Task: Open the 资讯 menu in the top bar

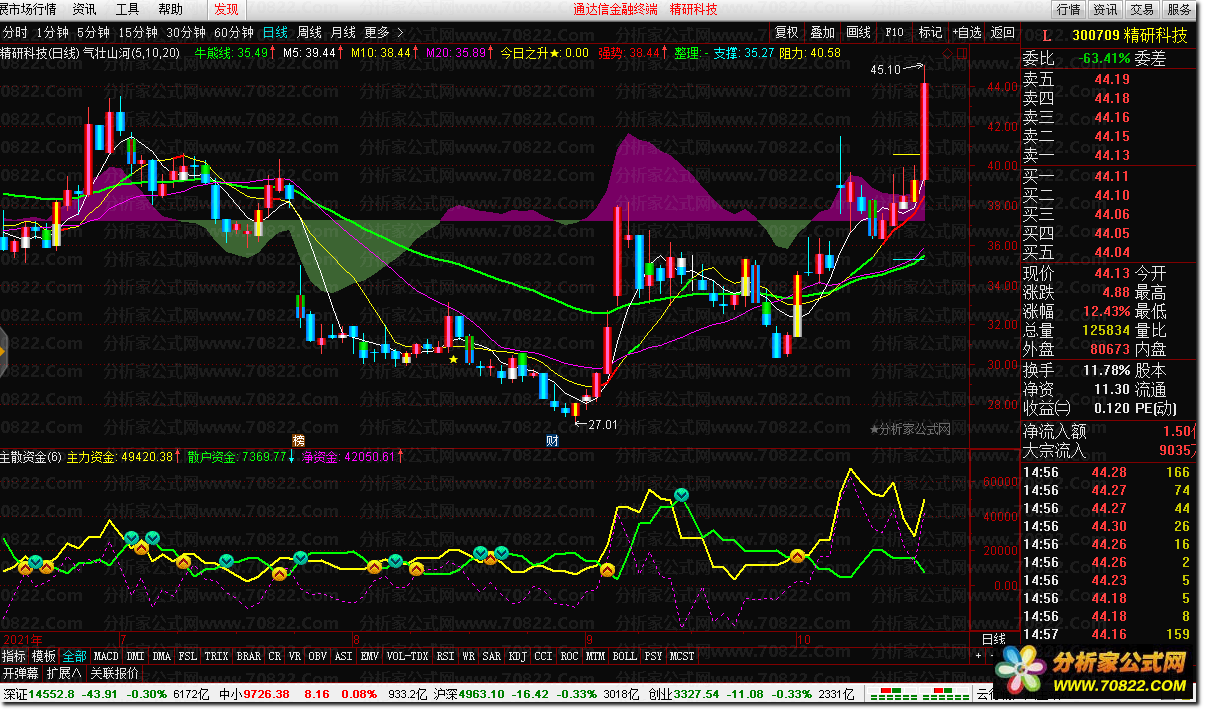Action: point(84,9)
